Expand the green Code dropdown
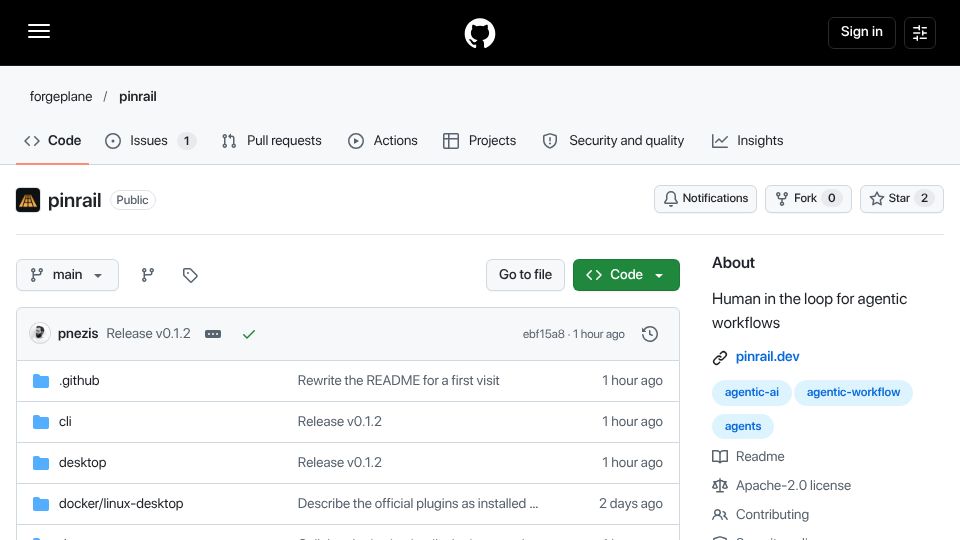 click(x=626, y=275)
